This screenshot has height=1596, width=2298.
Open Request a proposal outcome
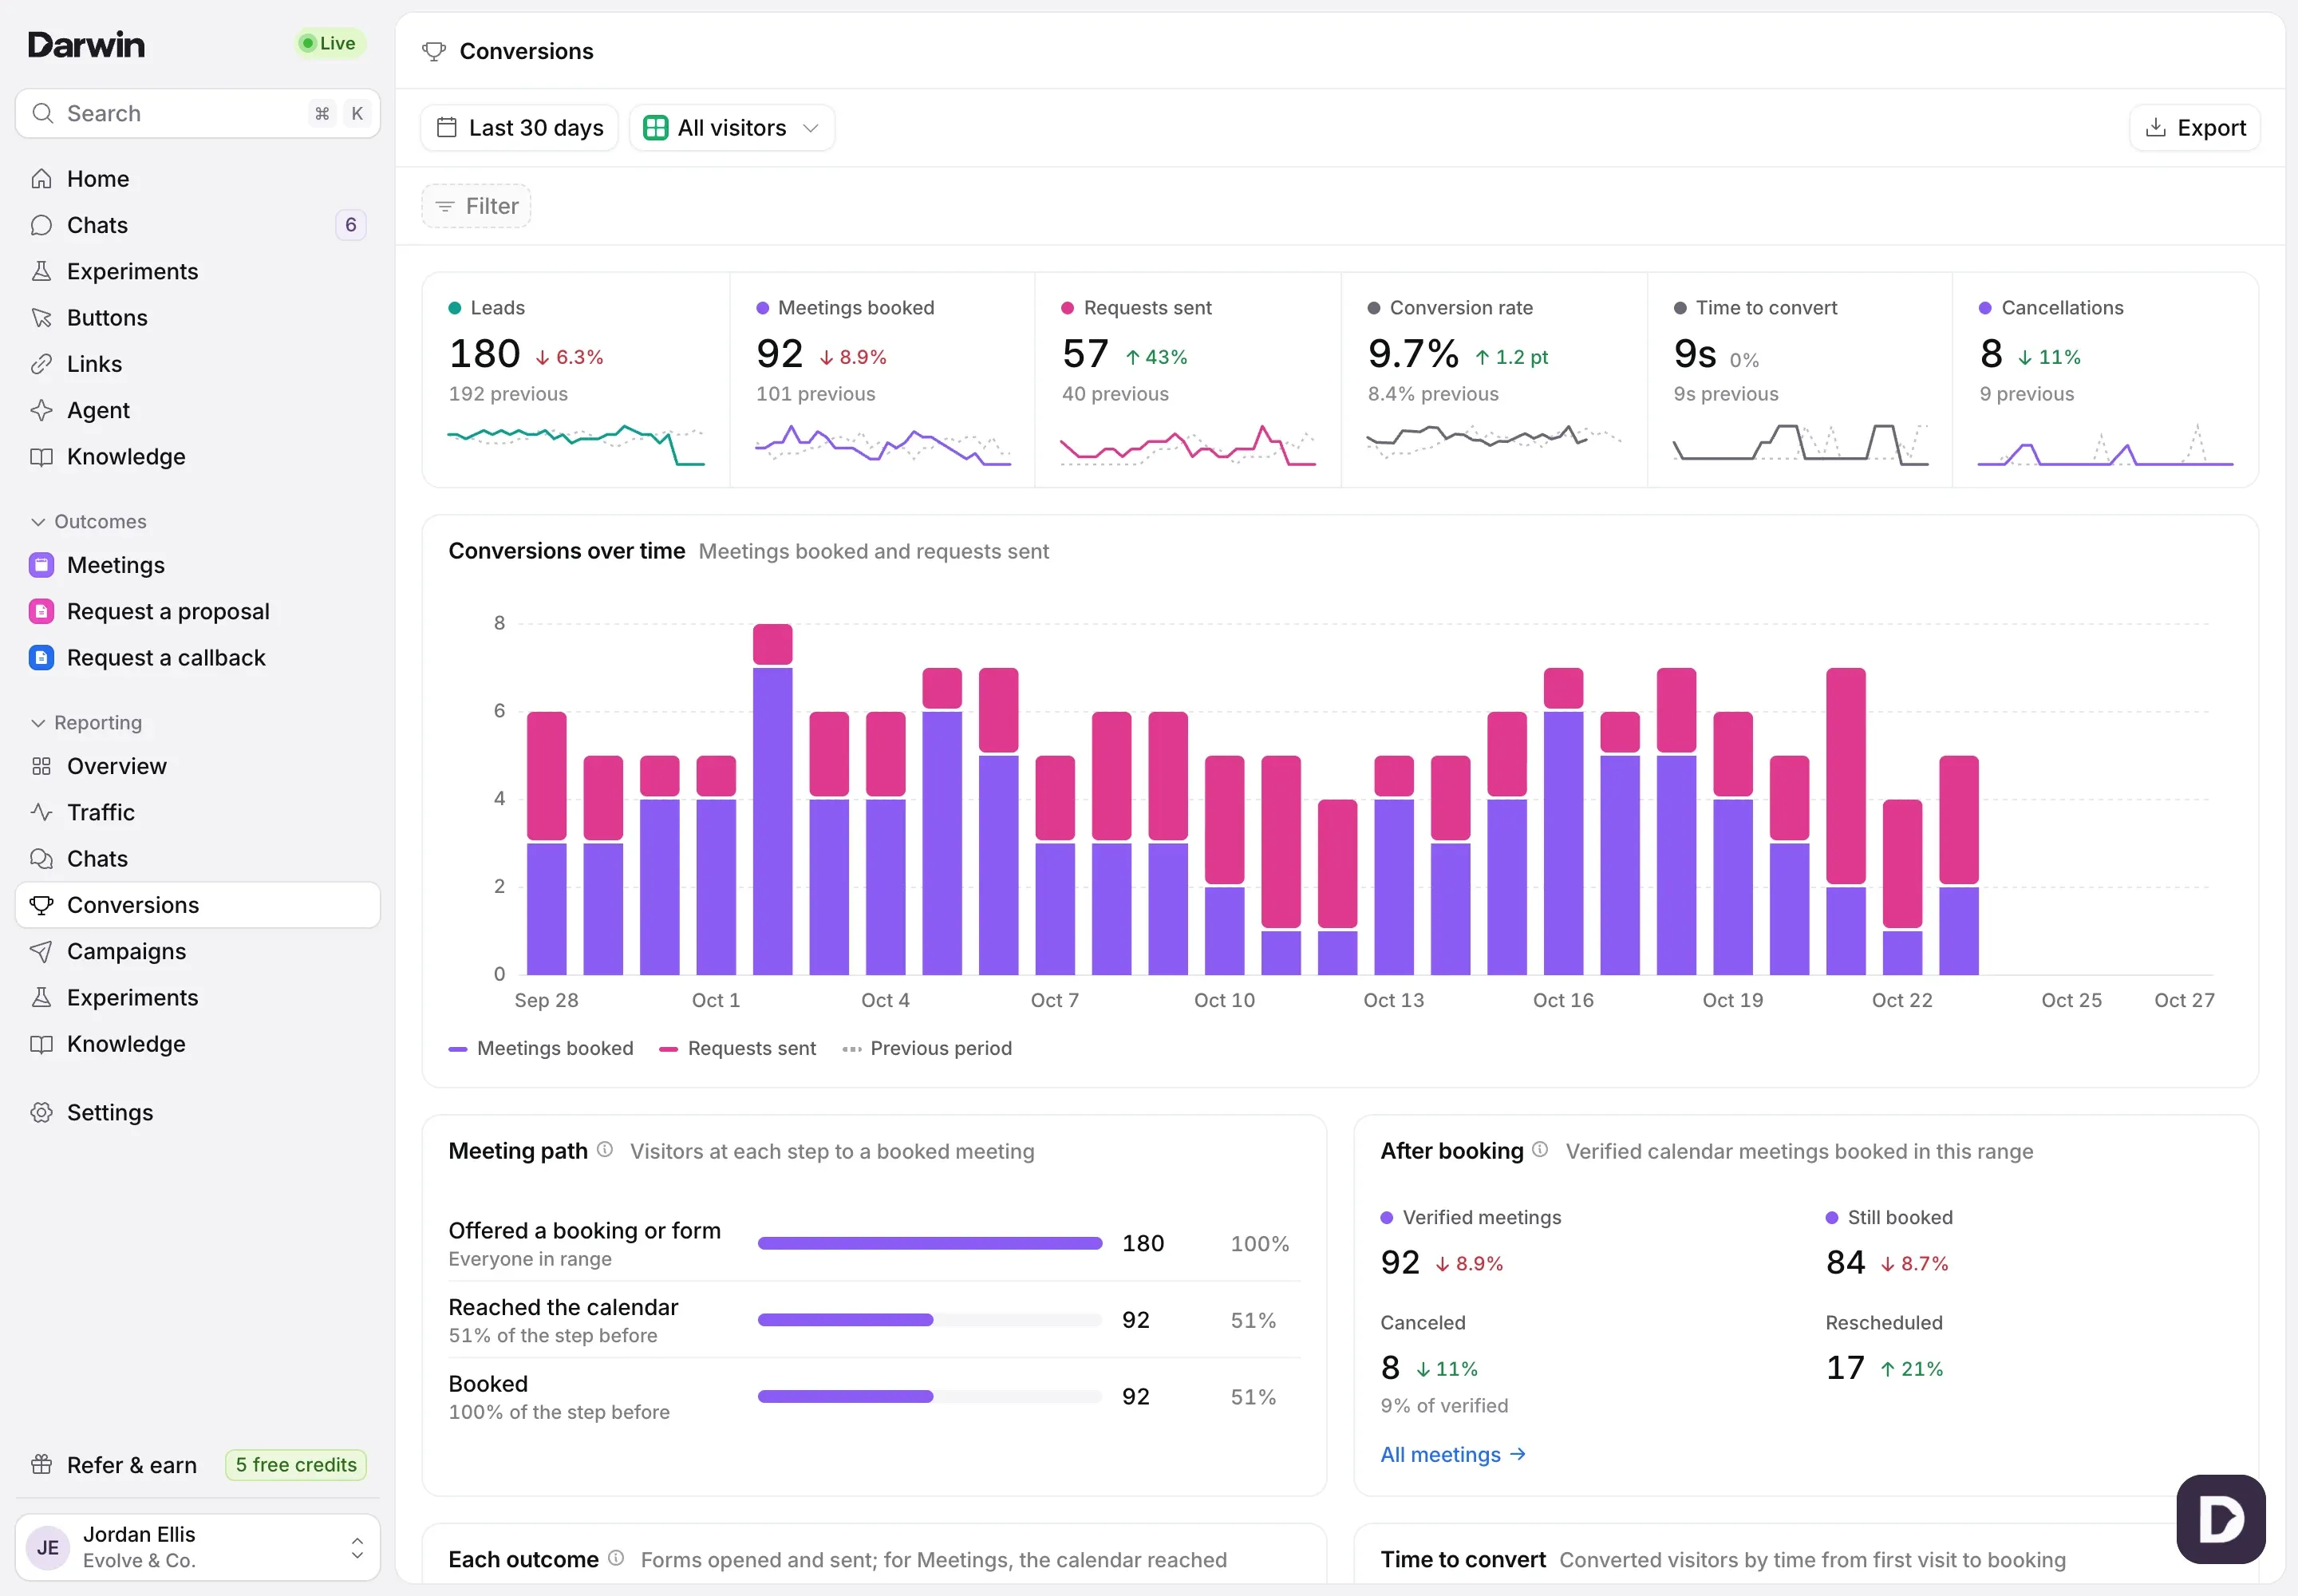click(x=197, y=611)
